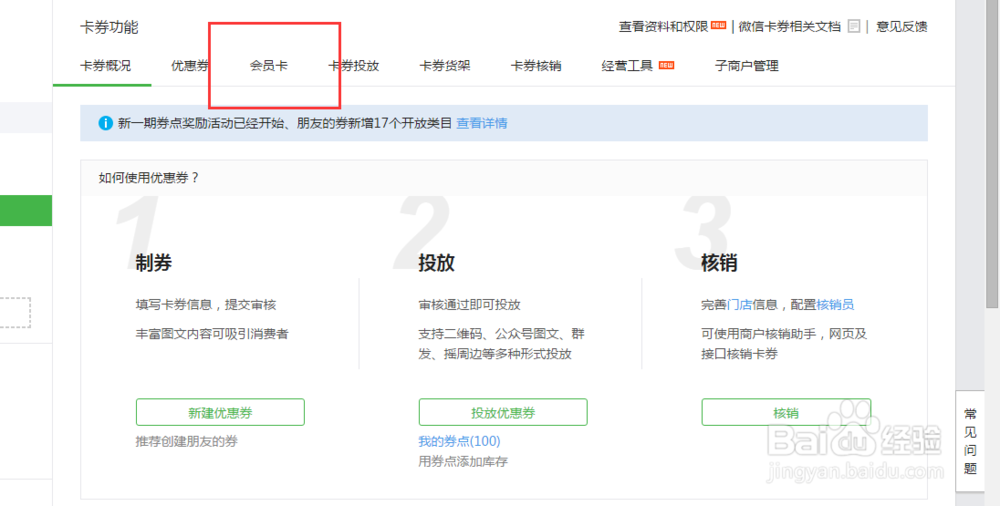Click the 投放 step heading
1000x506 pixels.
pyautogui.click(x=437, y=263)
